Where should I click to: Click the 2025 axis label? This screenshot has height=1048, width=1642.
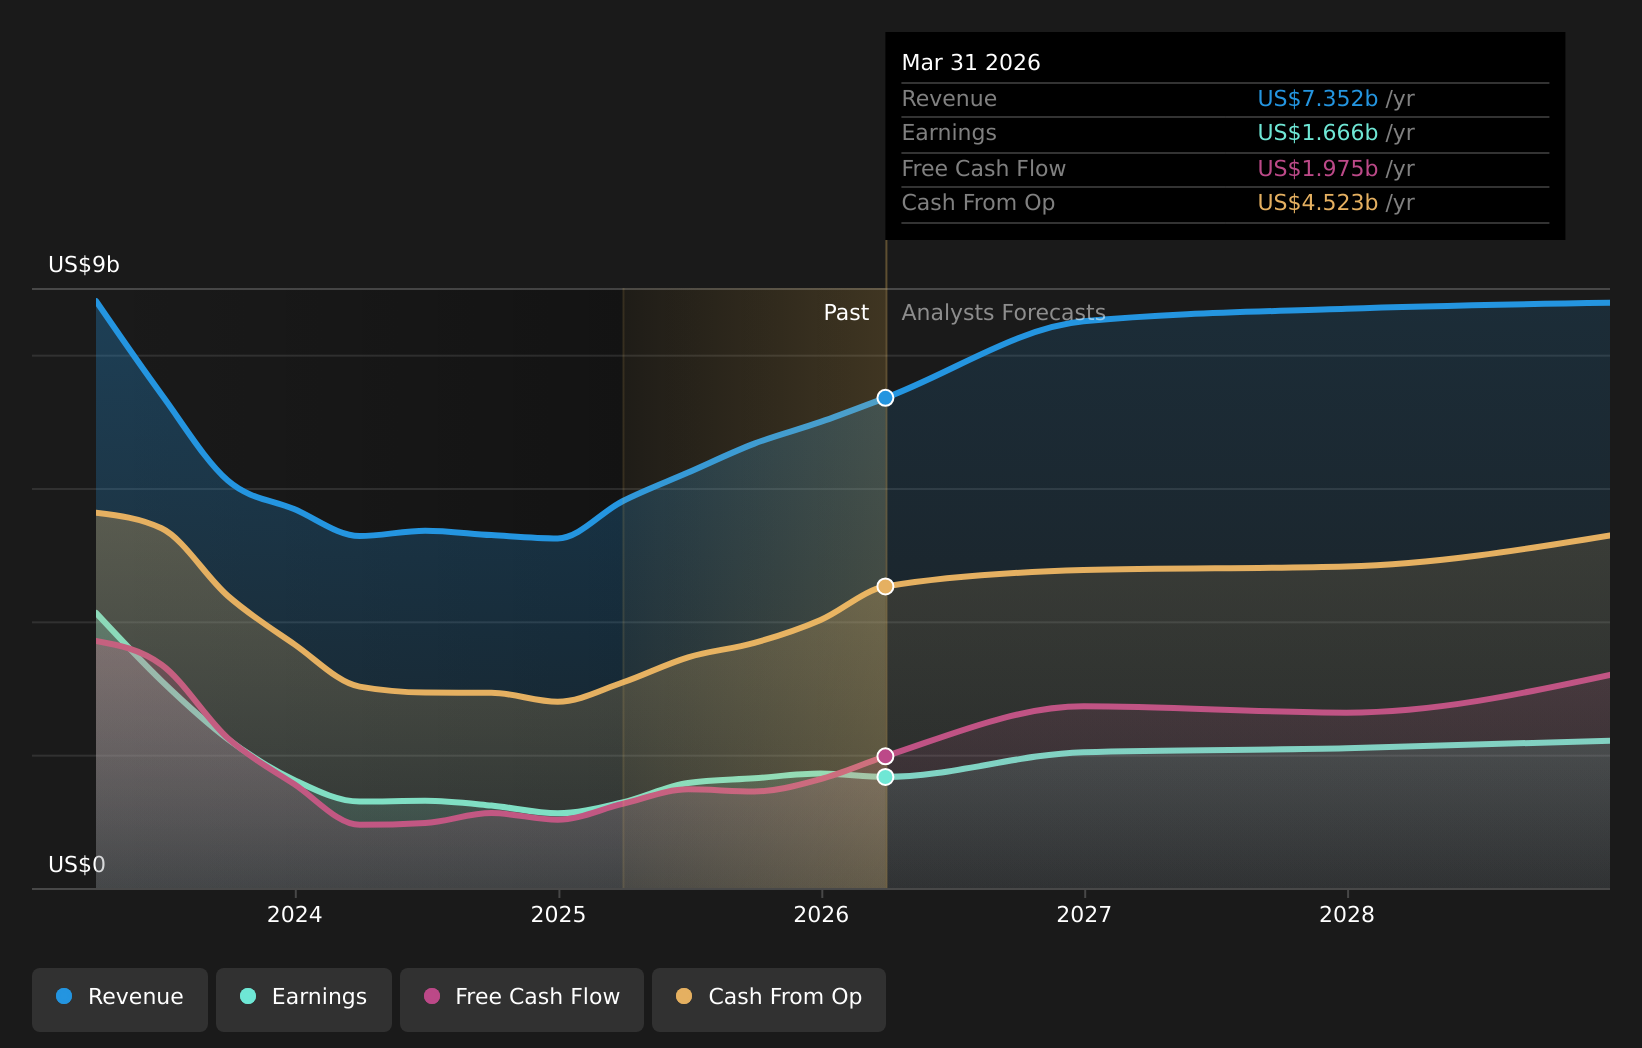(558, 915)
